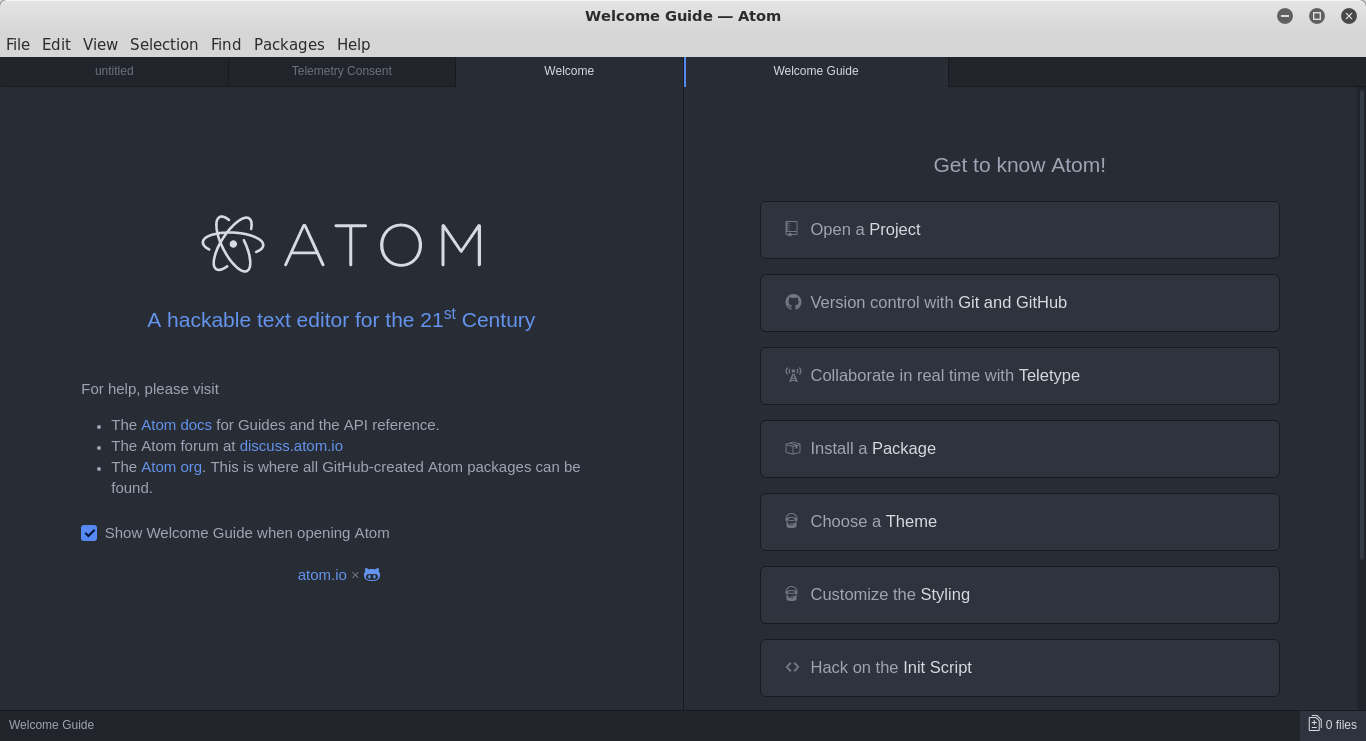Select the Welcome tab

(x=569, y=71)
